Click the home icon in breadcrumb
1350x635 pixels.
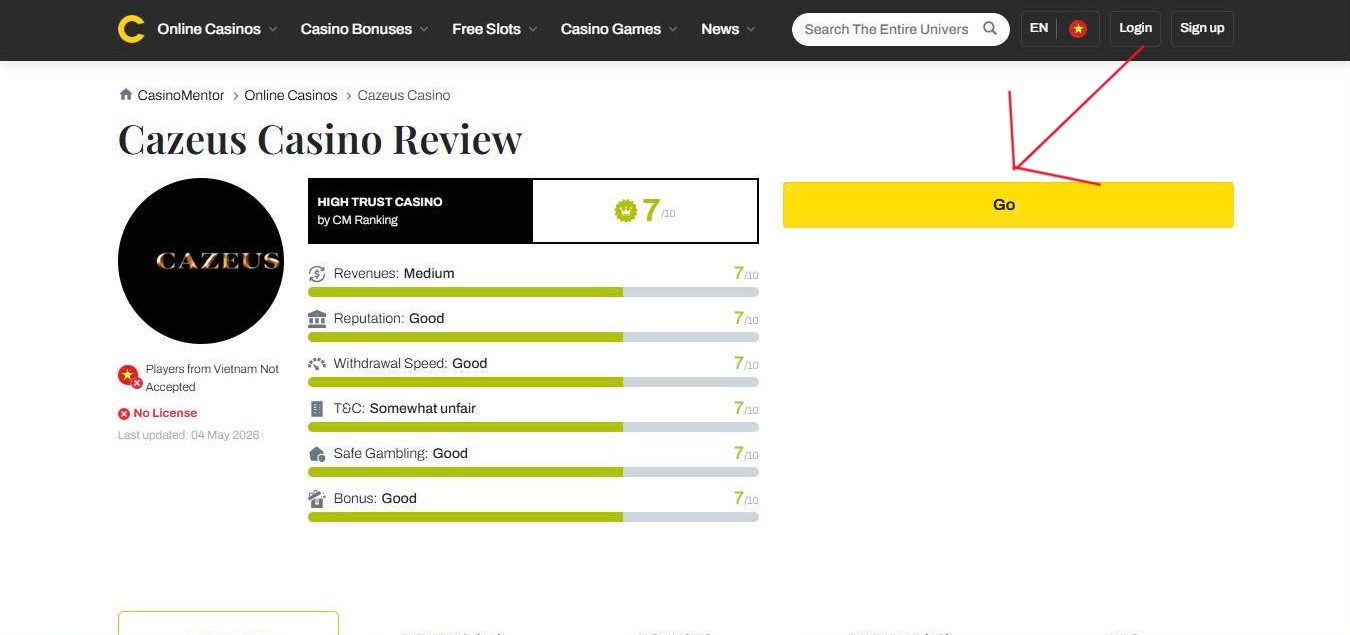[x=126, y=95]
